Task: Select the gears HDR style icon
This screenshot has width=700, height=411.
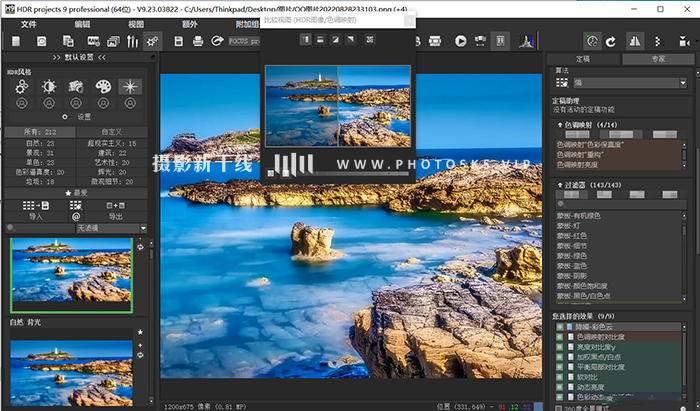Action: (22, 87)
